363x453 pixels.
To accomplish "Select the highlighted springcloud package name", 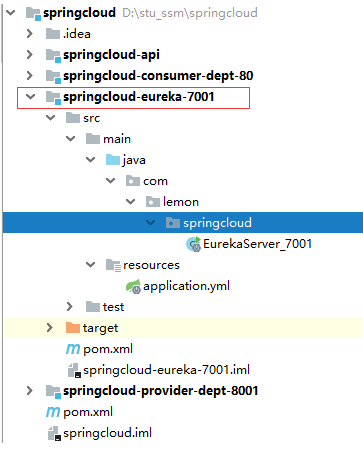I will 217,223.
